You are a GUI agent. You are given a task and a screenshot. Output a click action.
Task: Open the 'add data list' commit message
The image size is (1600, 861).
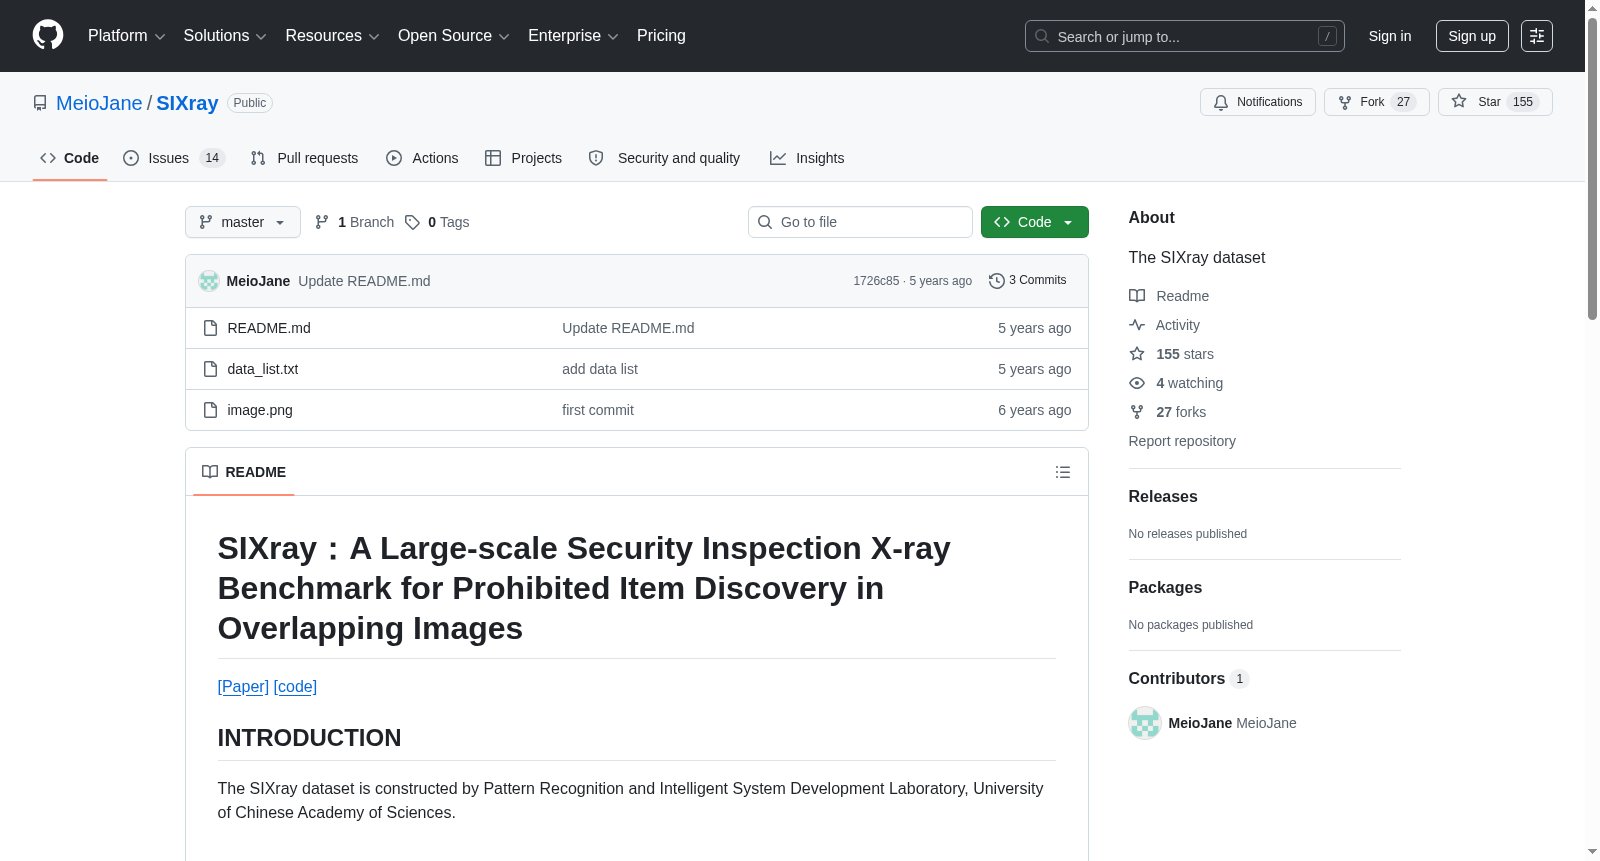coord(600,369)
